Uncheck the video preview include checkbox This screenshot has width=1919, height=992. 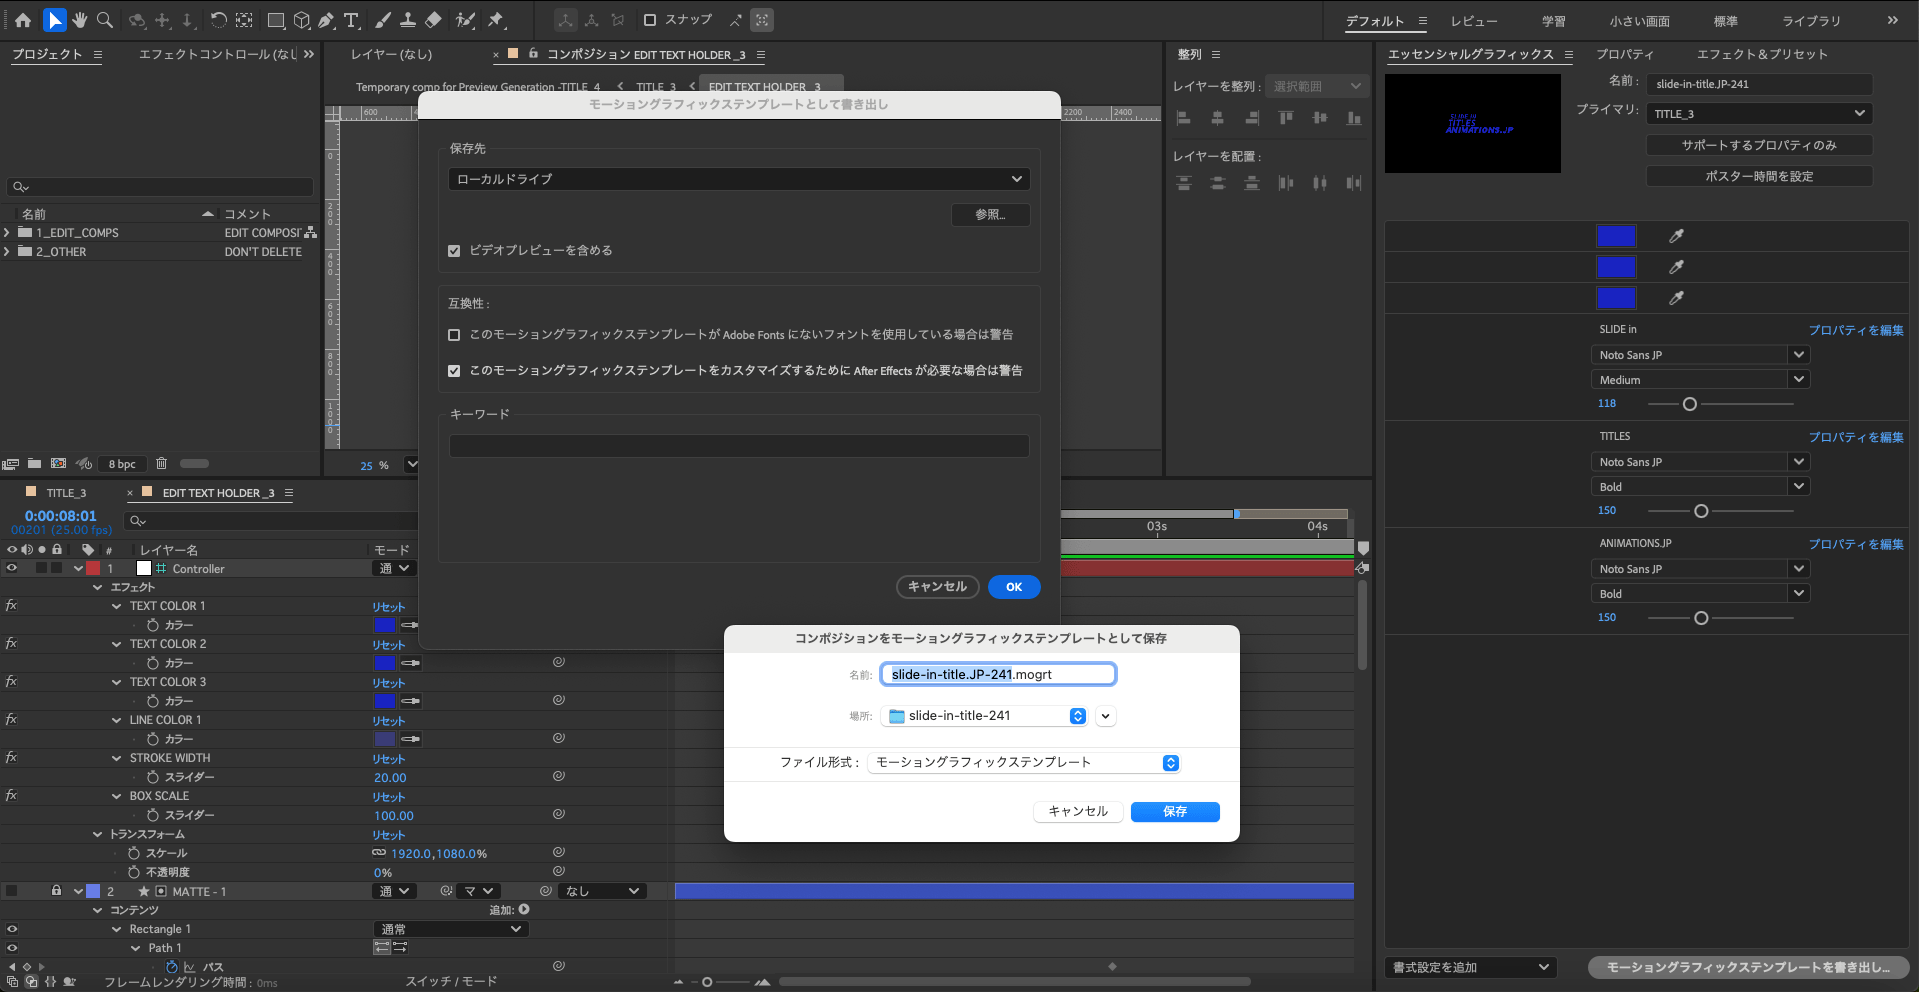[454, 251]
